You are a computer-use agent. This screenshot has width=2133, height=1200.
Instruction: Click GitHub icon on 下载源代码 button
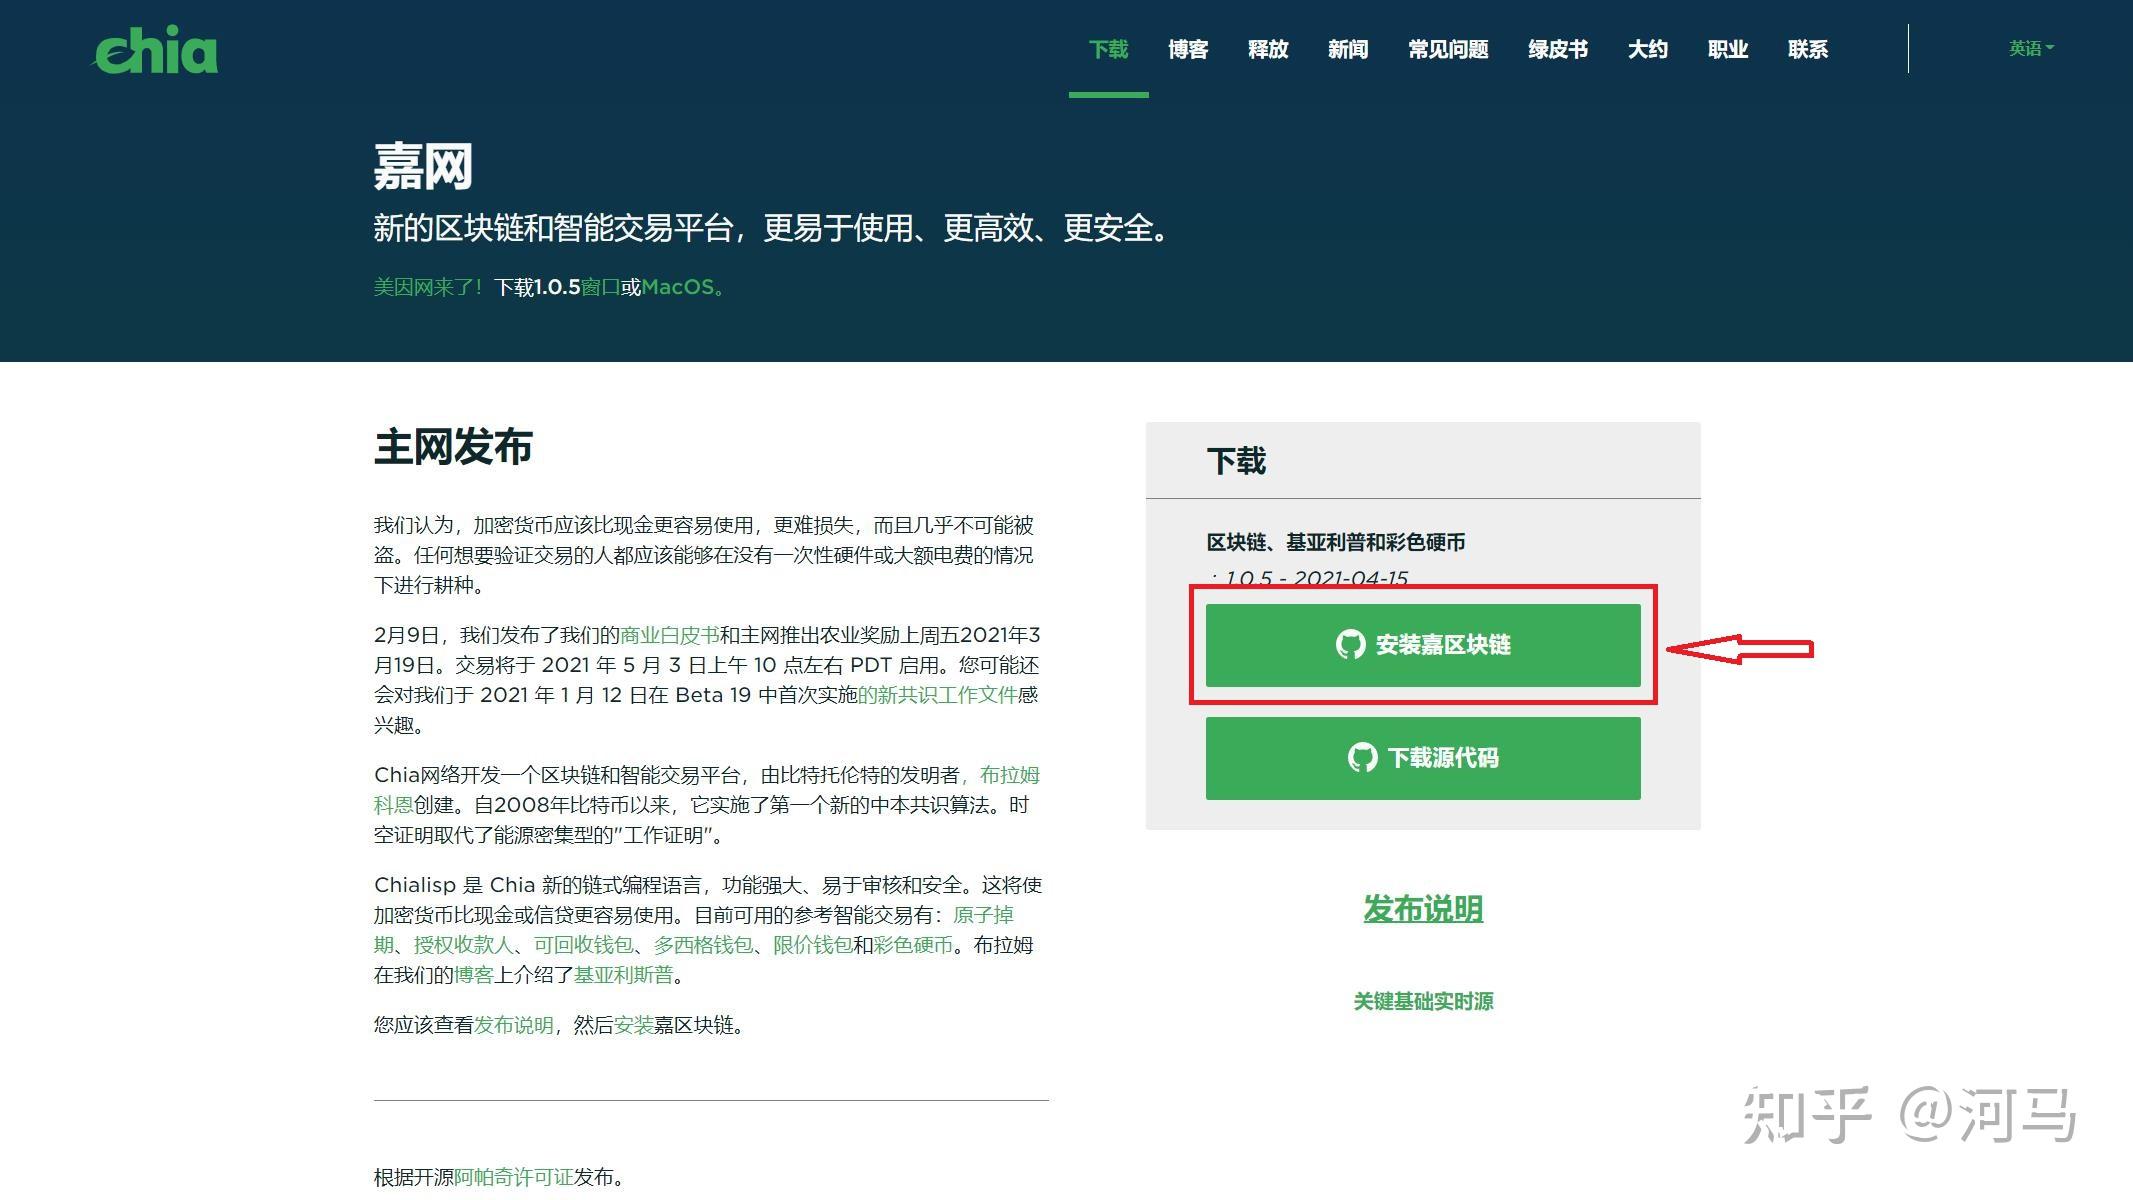(x=1362, y=758)
